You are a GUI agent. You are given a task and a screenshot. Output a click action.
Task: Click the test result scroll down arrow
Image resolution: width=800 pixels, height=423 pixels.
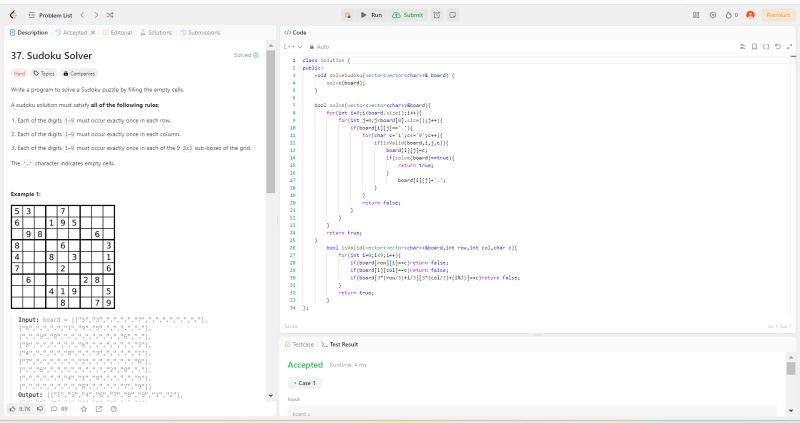(x=791, y=410)
